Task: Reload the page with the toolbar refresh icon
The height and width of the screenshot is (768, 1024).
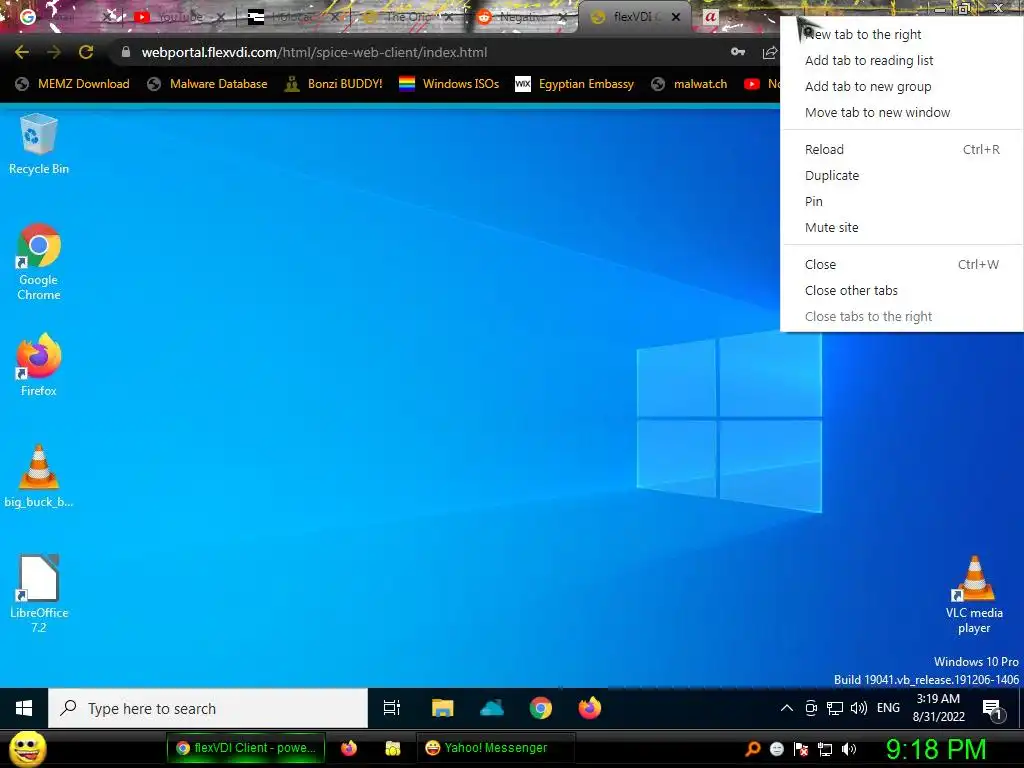Action: [86, 52]
